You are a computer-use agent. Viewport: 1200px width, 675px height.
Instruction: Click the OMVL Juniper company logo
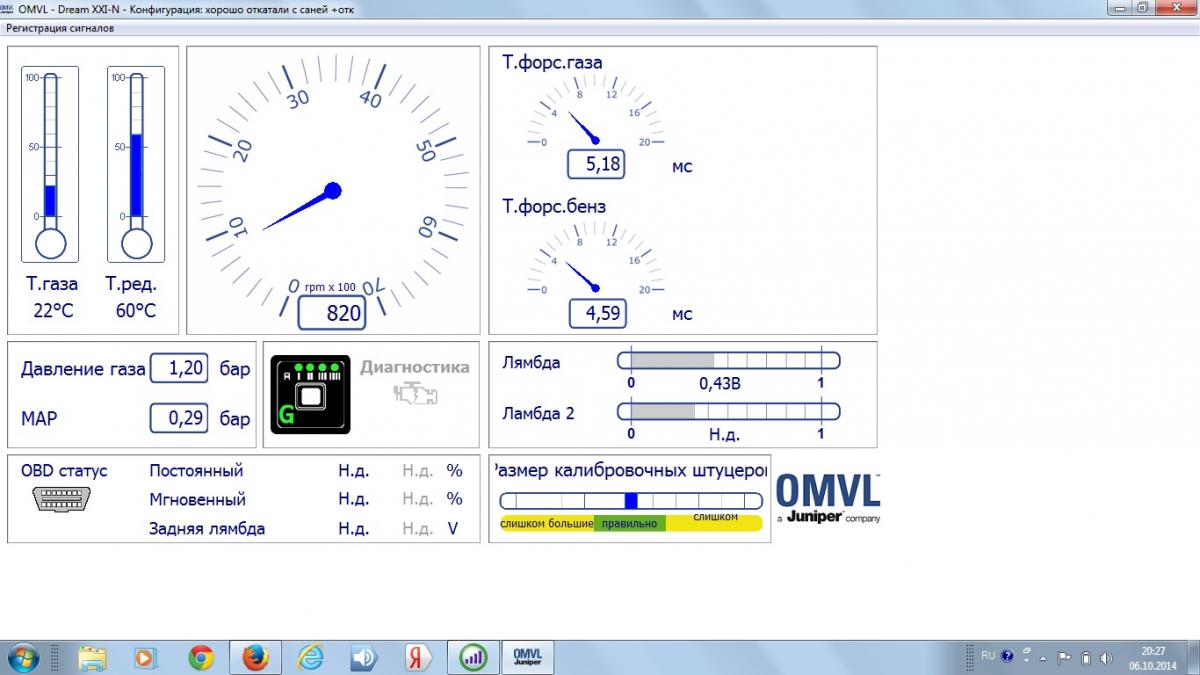pyautogui.click(x=827, y=497)
